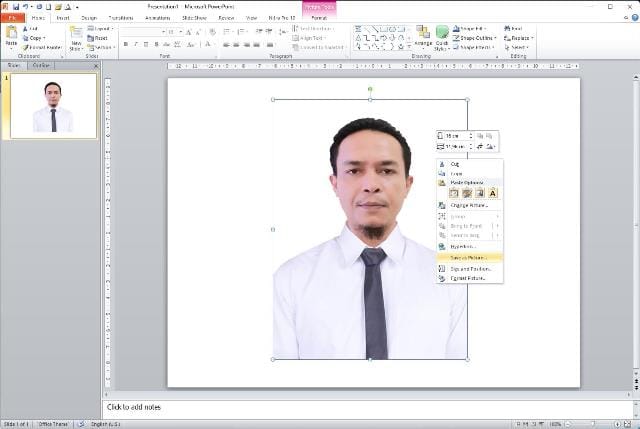Screen dimensions: 640x429
Task: Choose Cut from the context menu
Action: point(455,164)
